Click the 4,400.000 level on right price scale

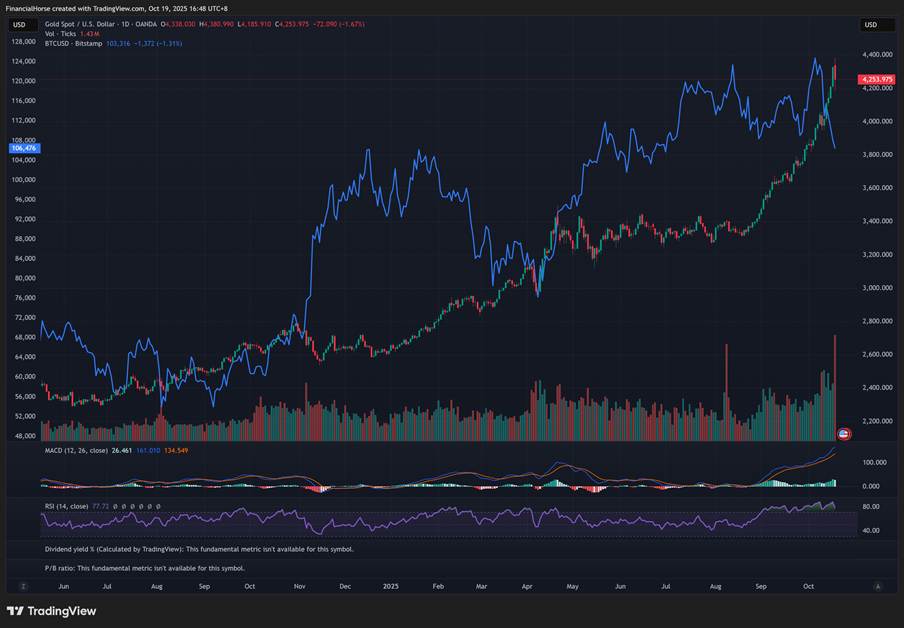click(876, 55)
